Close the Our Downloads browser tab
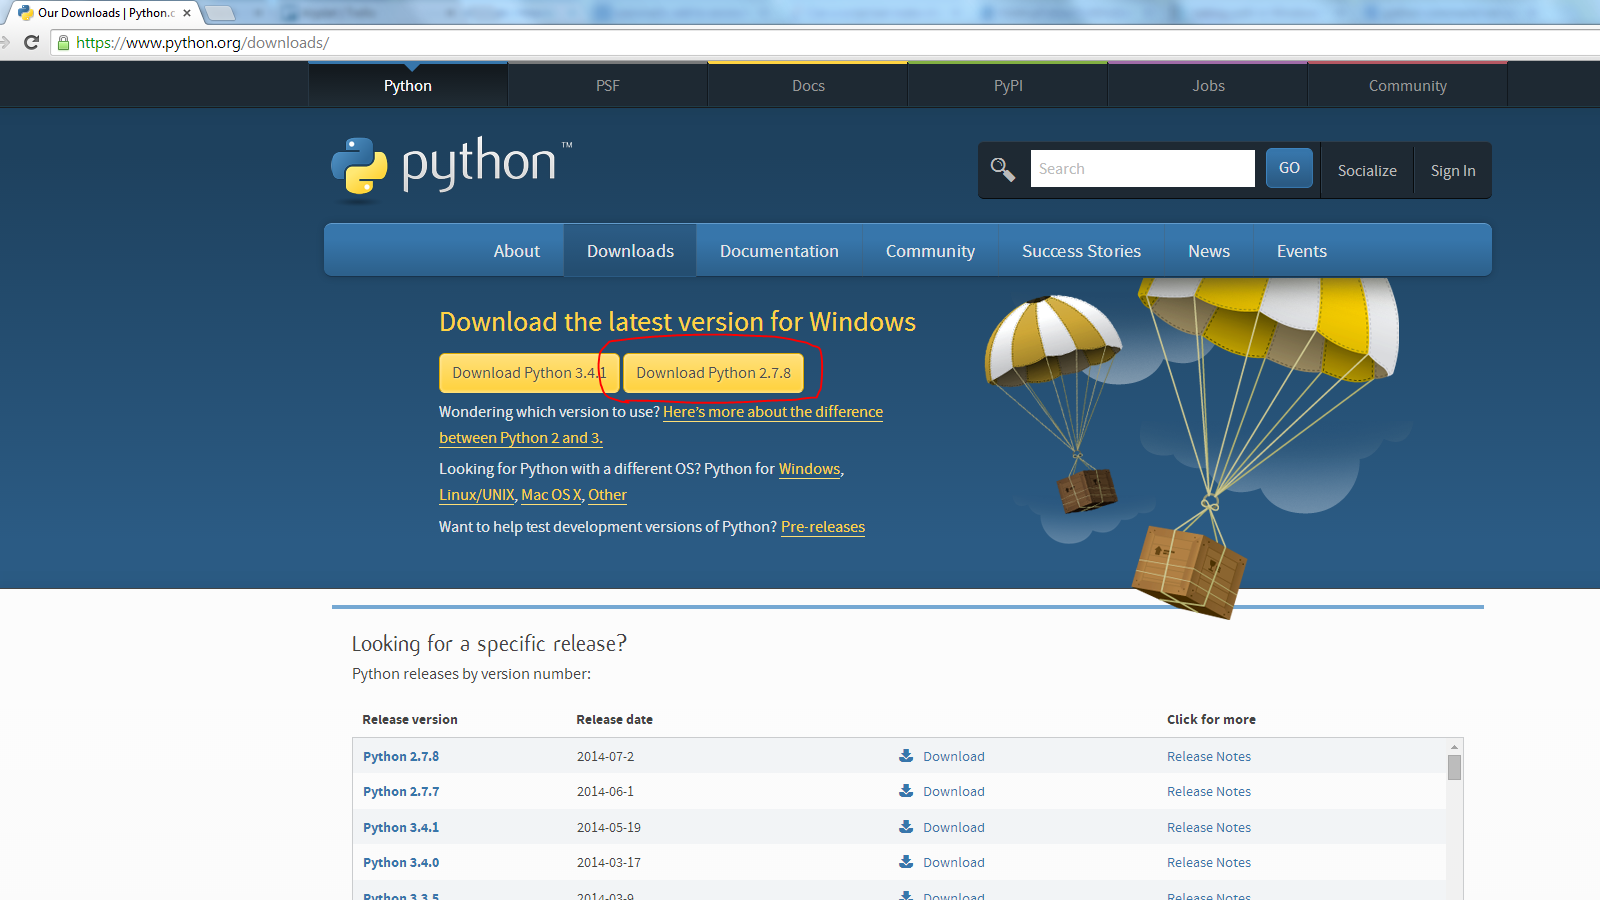 (187, 13)
